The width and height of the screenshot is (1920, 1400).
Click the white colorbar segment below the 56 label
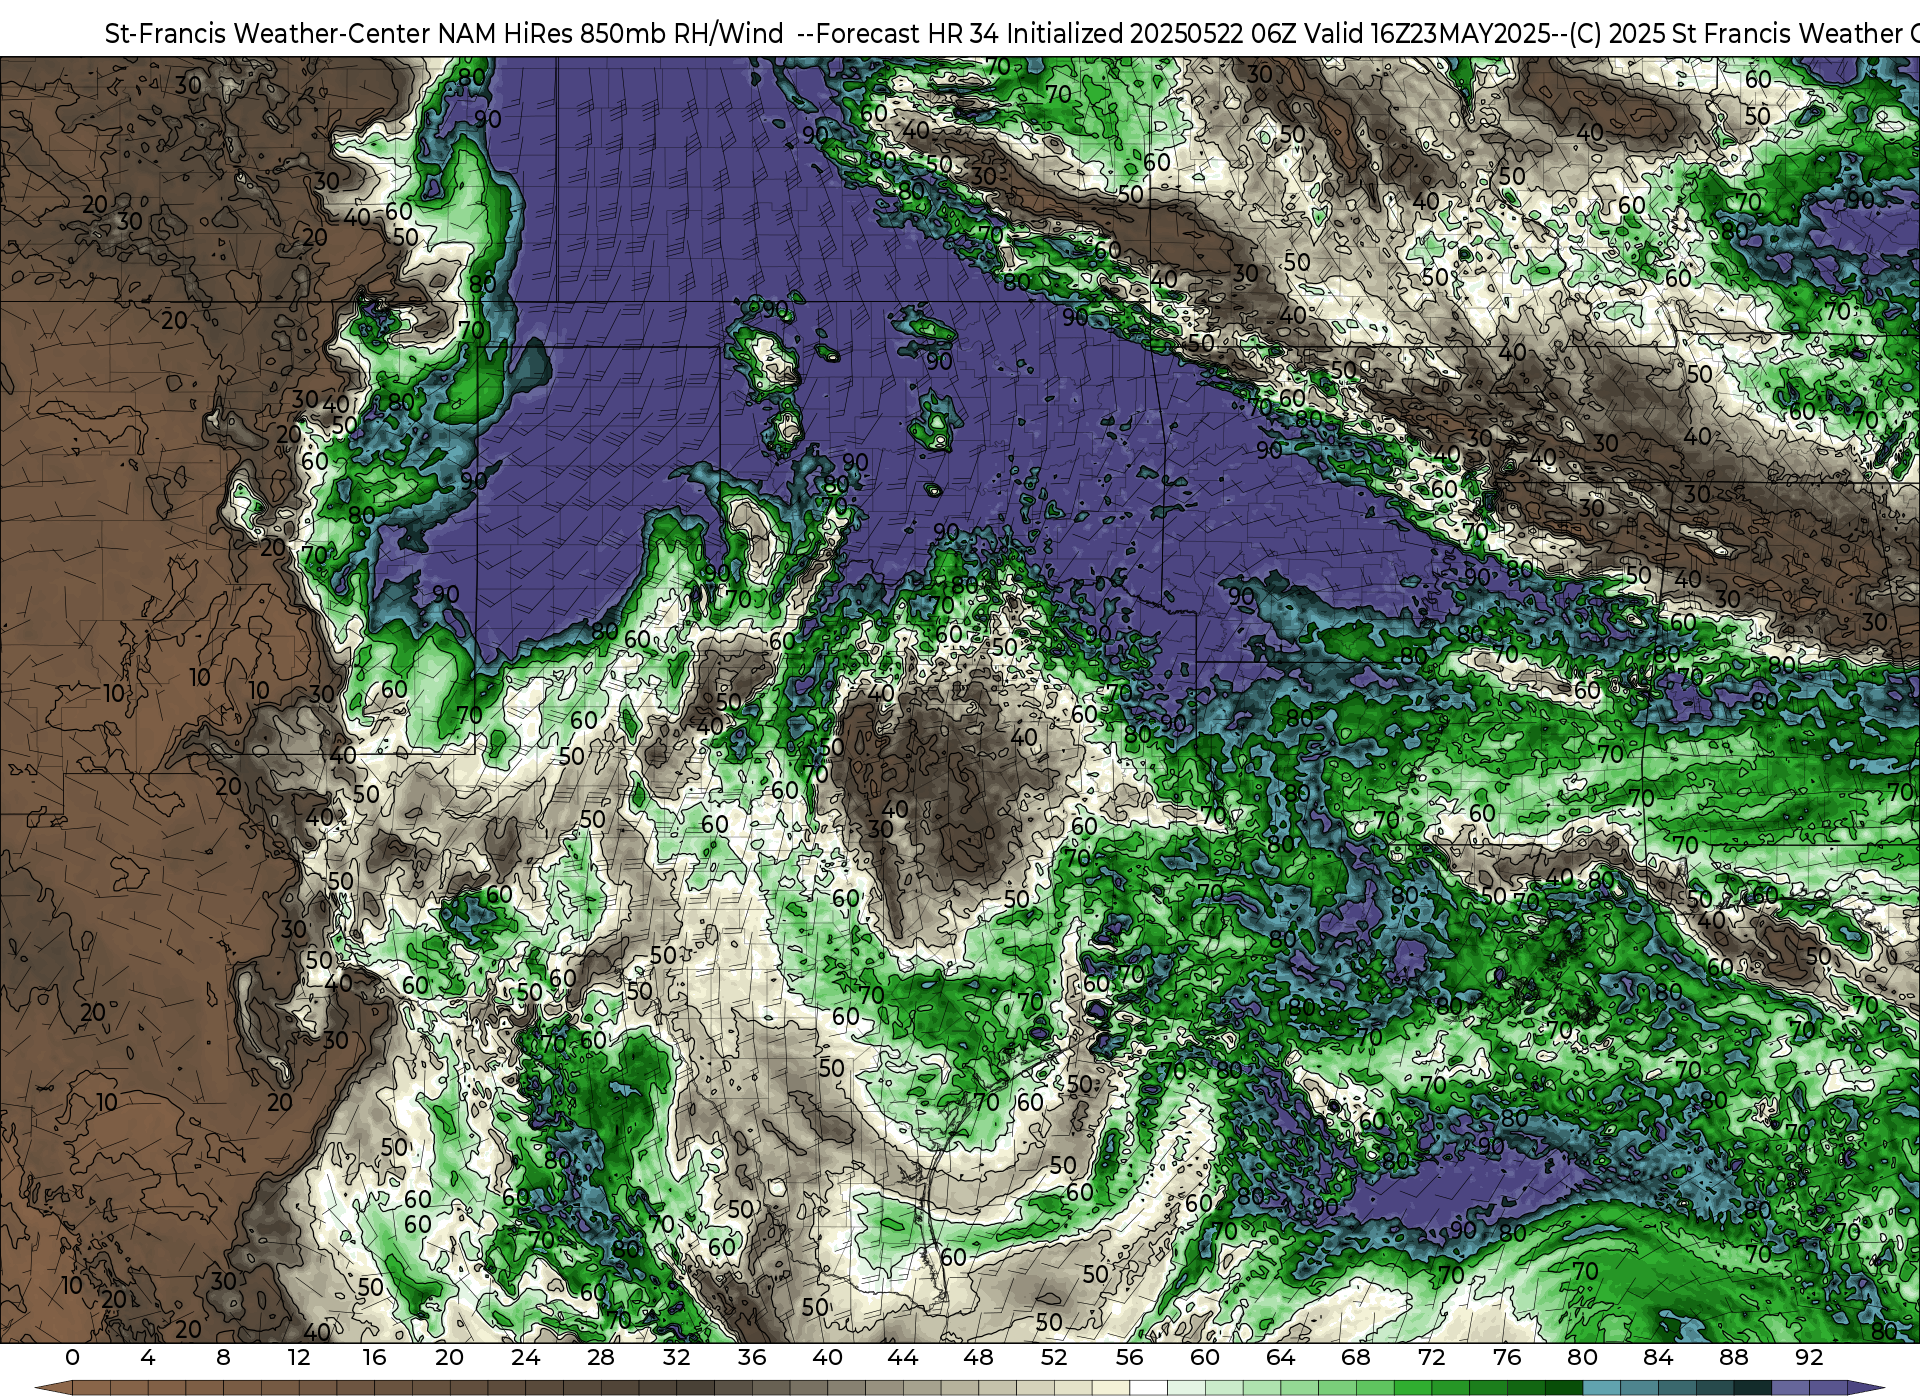coord(1148,1389)
